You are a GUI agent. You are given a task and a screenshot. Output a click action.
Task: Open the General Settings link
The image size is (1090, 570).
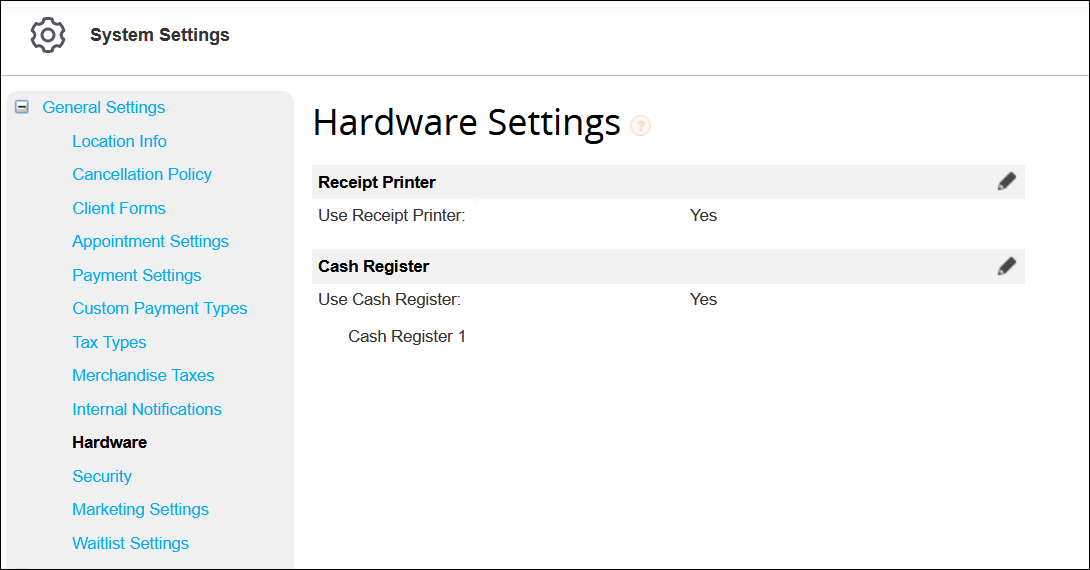click(104, 107)
